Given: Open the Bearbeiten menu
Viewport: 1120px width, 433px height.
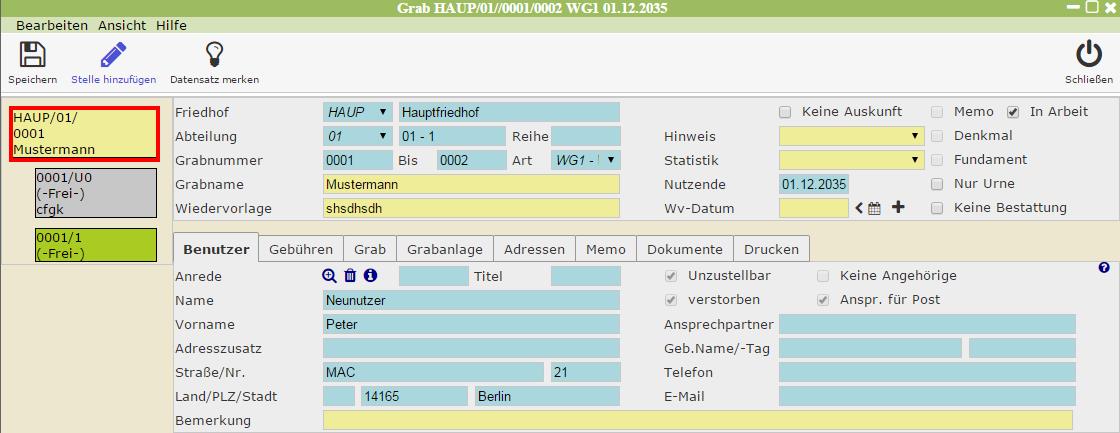Looking at the screenshot, I should 51,25.
